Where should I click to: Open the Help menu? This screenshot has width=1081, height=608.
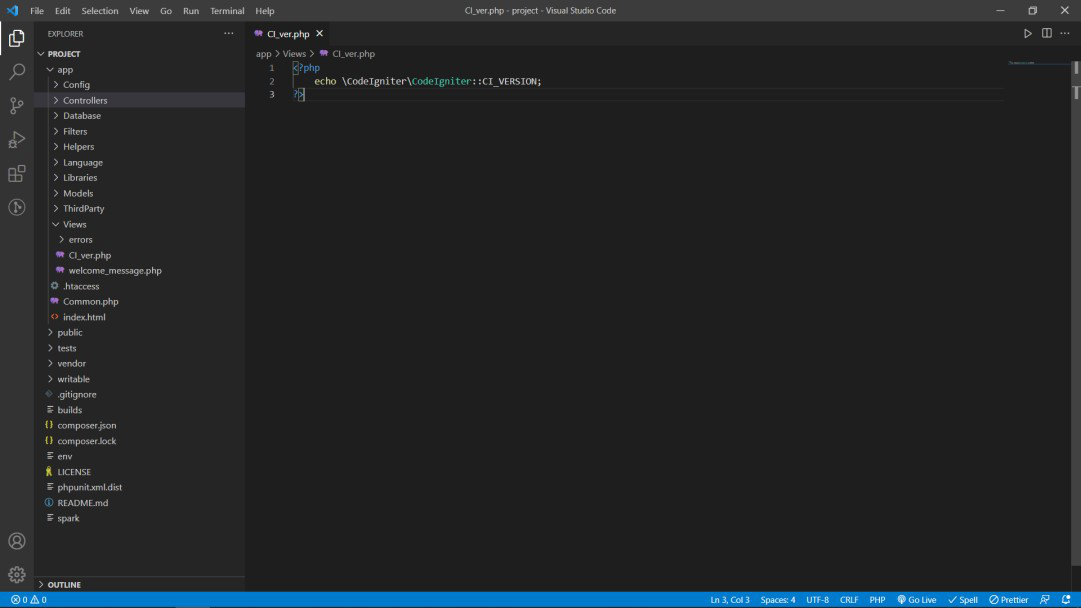265,10
